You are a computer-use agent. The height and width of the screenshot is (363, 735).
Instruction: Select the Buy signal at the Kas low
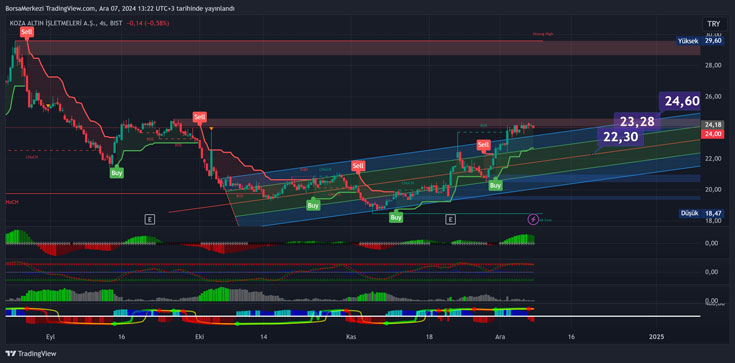tap(397, 217)
